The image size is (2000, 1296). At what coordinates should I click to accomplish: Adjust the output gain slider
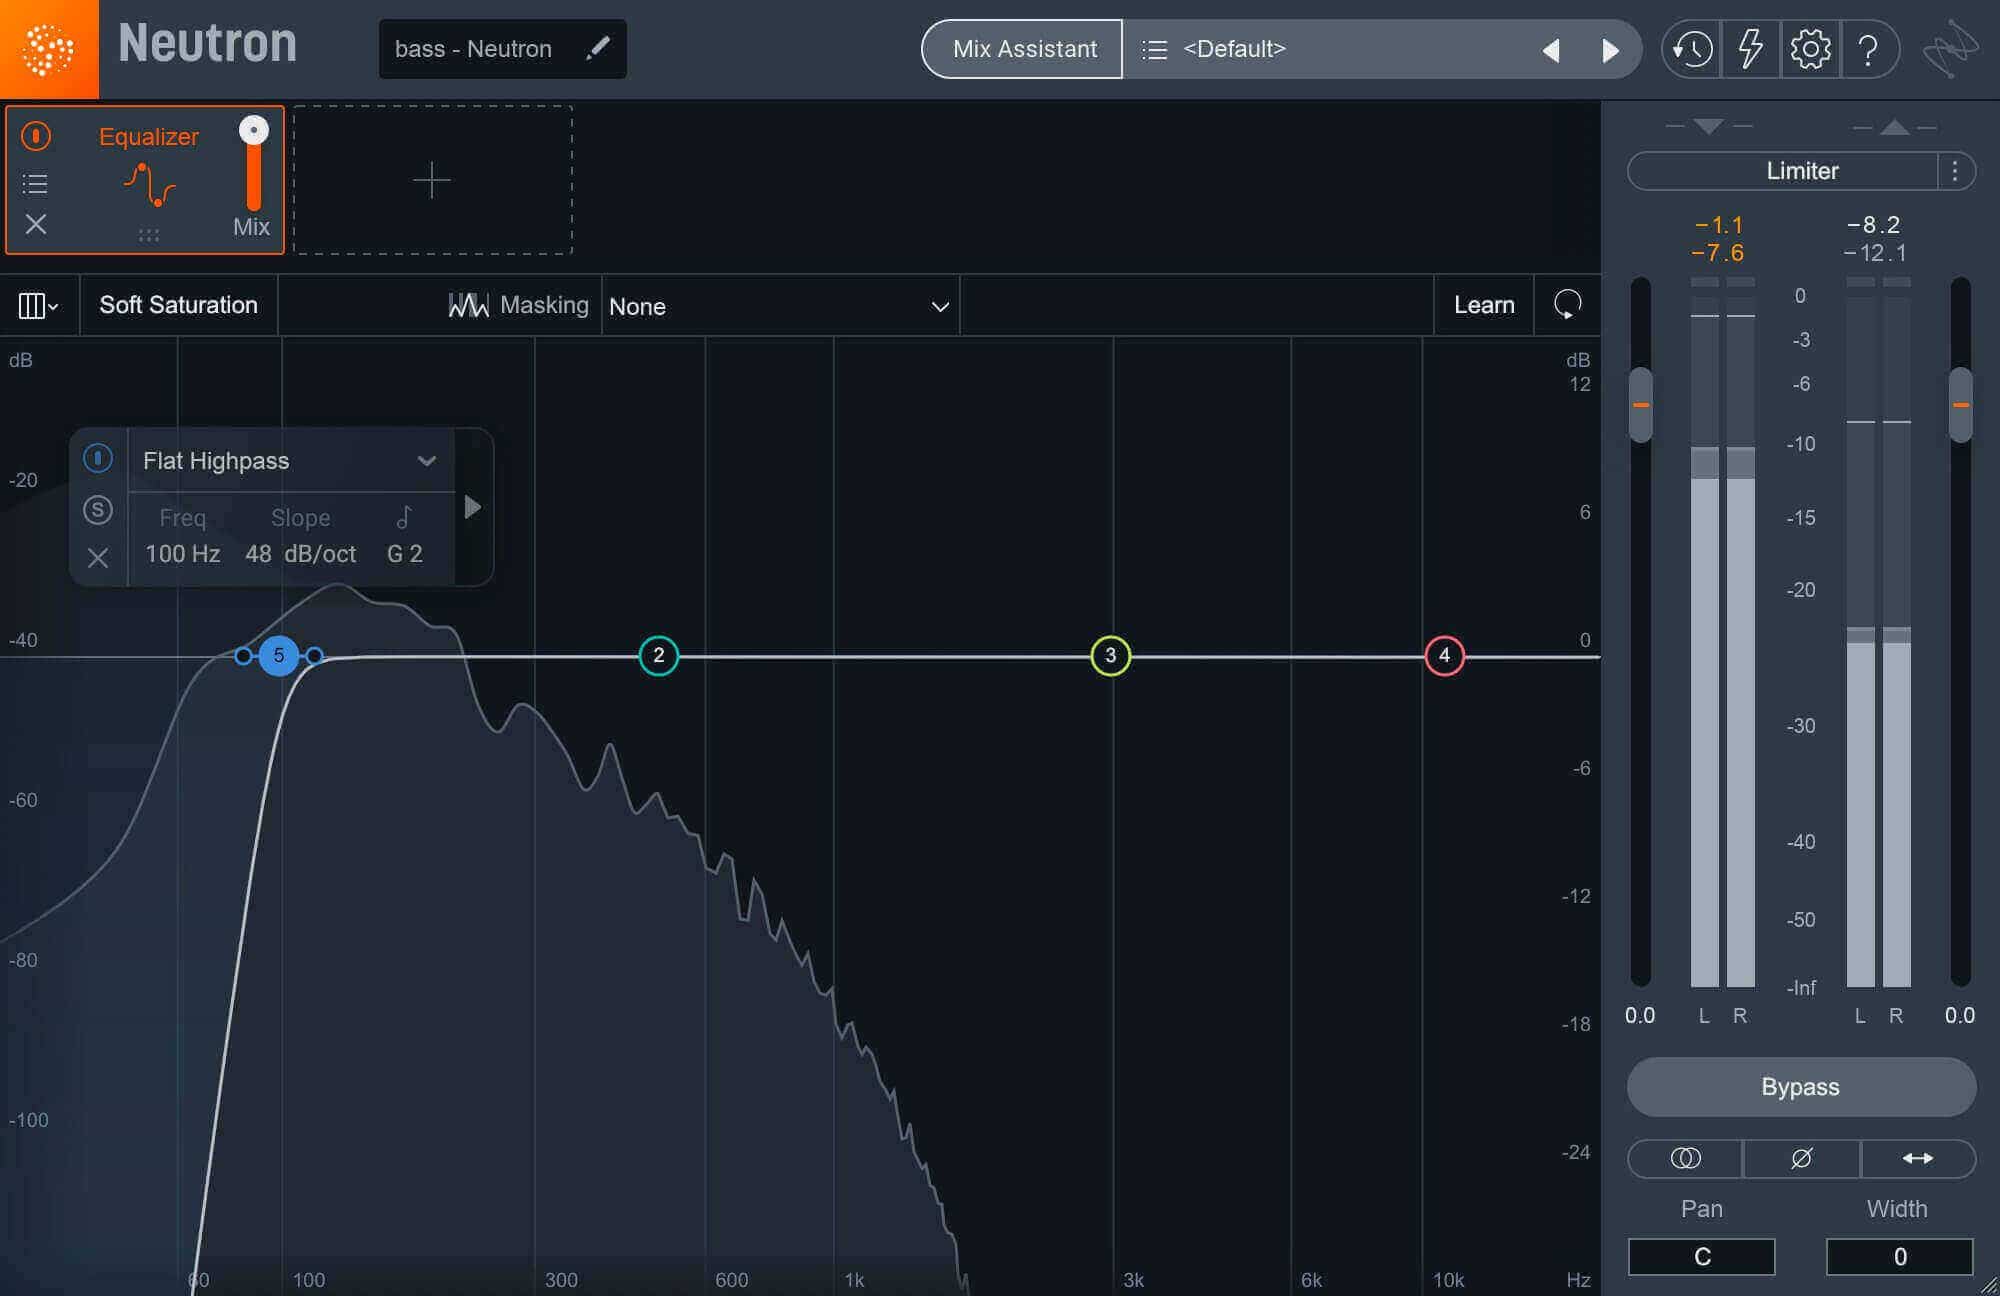tap(1960, 405)
